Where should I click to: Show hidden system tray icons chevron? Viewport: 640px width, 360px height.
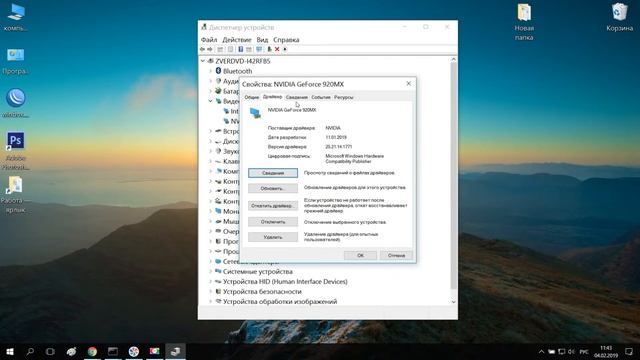pos(541,351)
